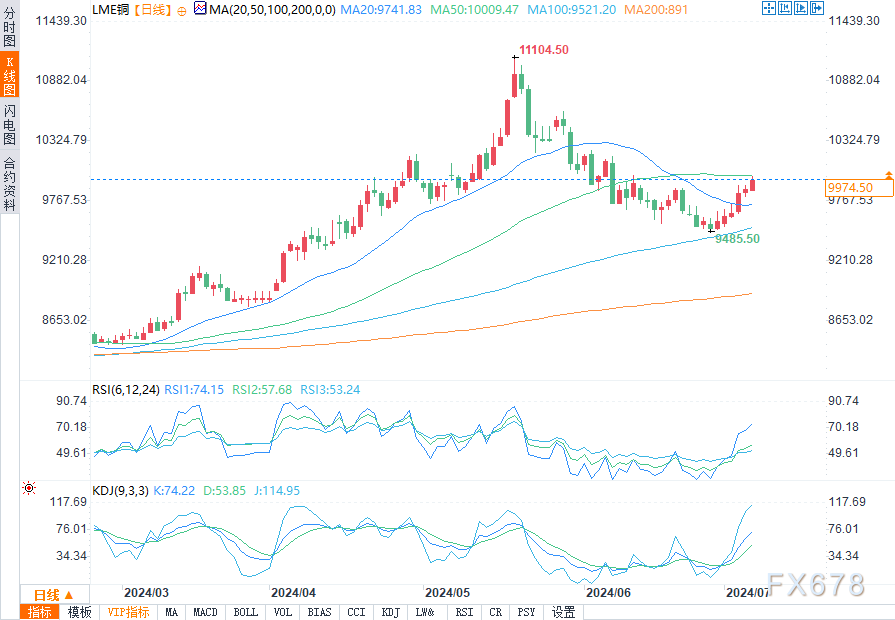Click the red sun icon beside KDJ panel

click(29, 488)
